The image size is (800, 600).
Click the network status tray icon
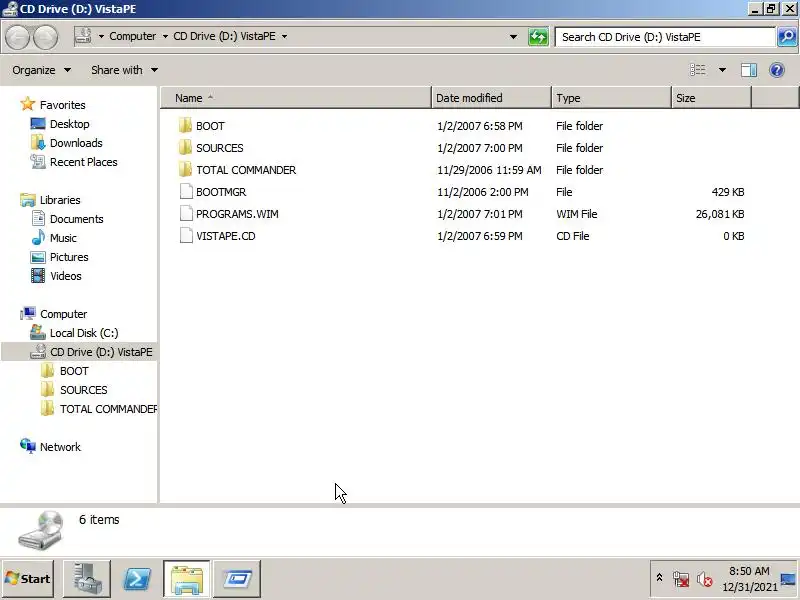click(681, 579)
